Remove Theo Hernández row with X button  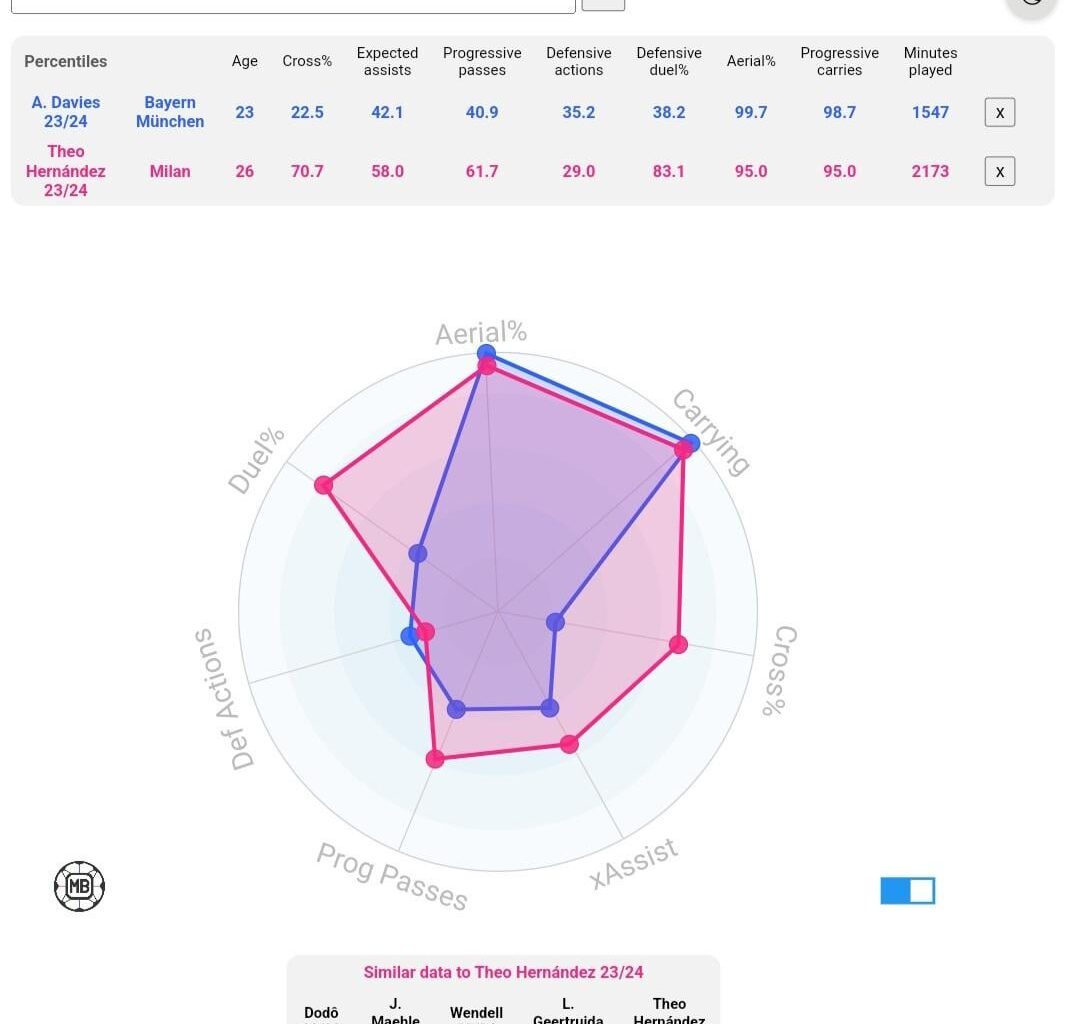click(x=999, y=171)
